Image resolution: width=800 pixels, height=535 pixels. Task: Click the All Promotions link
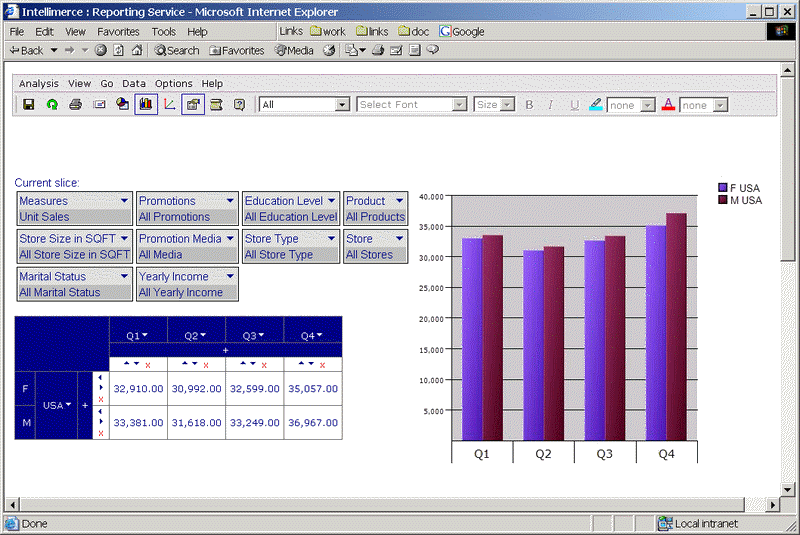pyautogui.click(x=174, y=217)
